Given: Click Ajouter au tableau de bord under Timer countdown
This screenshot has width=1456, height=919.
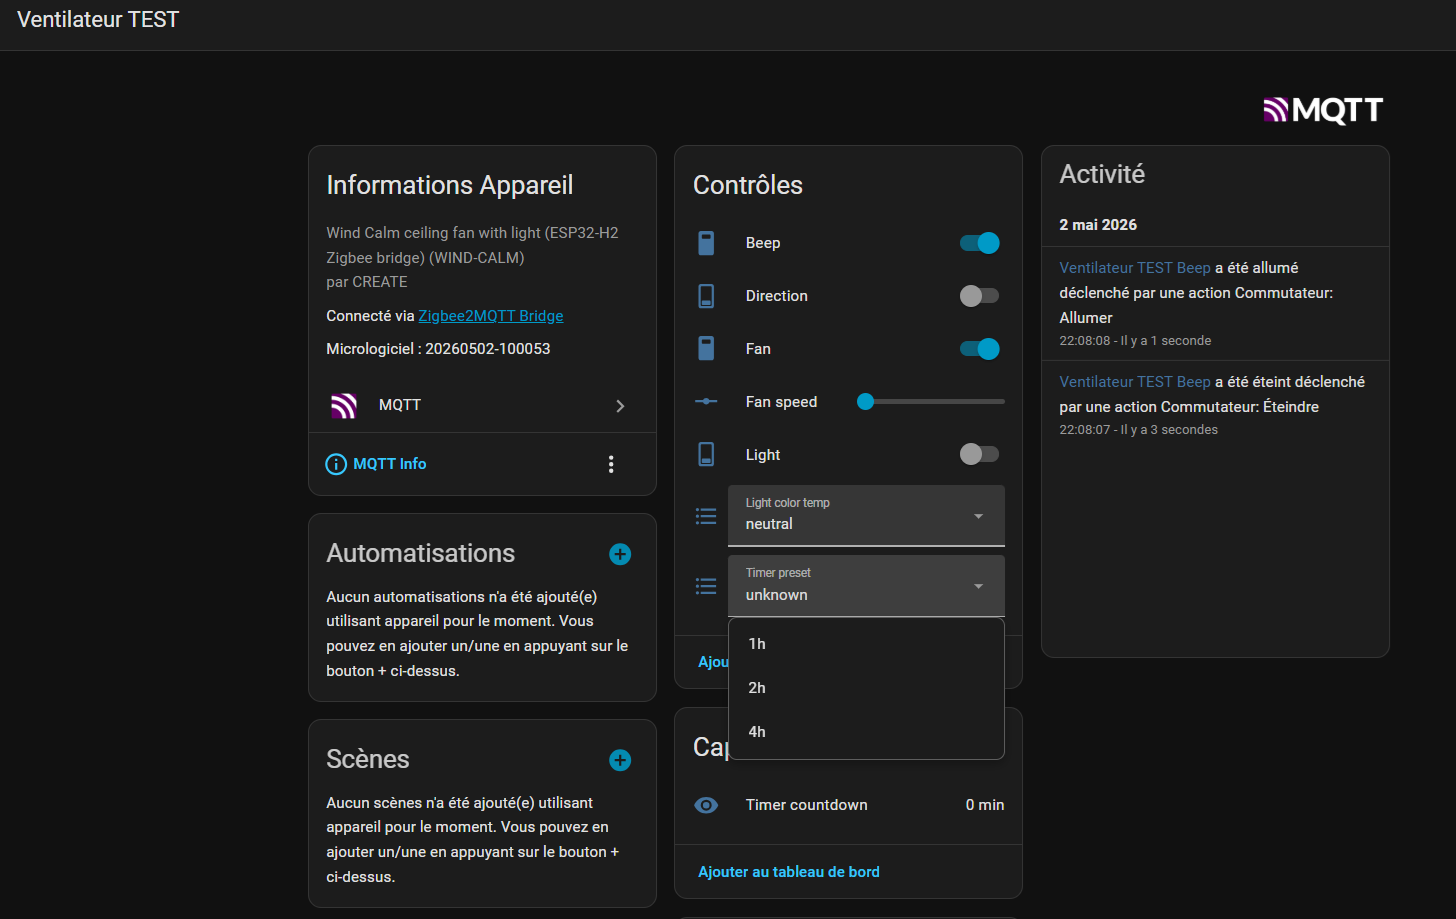Looking at the screenshot, I should (789, 872).
